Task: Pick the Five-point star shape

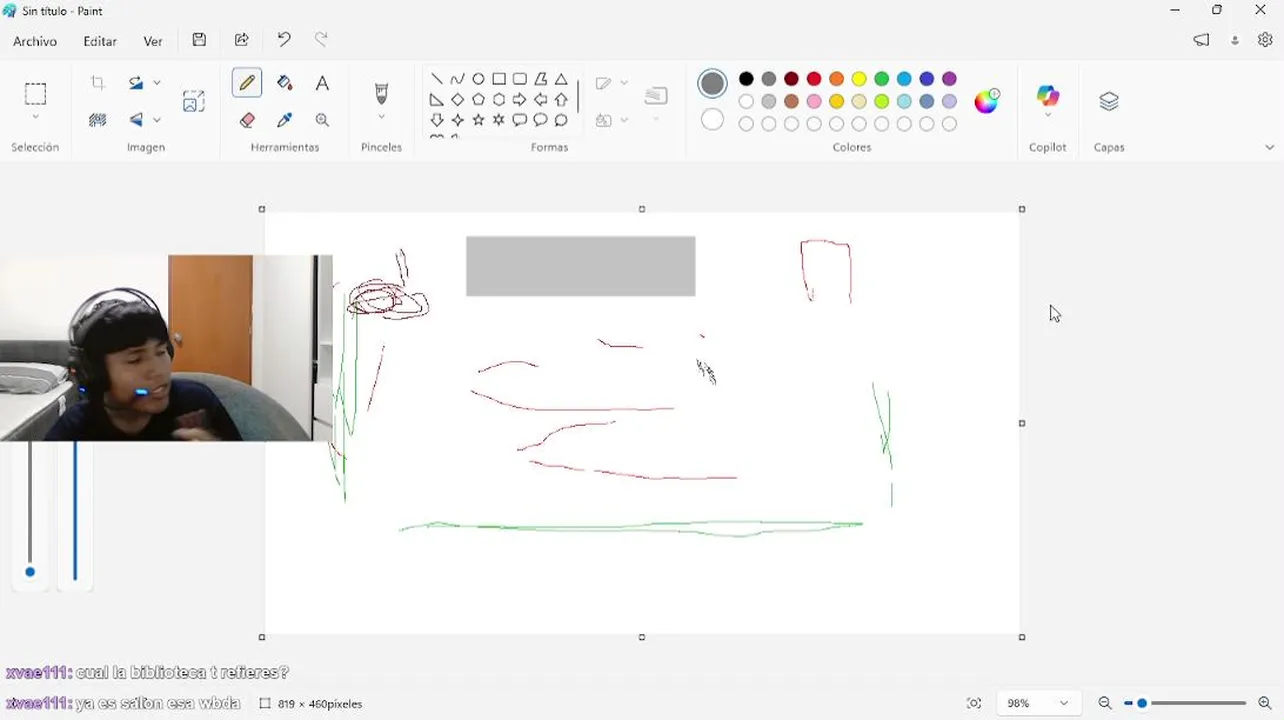Action: point(478,120)
